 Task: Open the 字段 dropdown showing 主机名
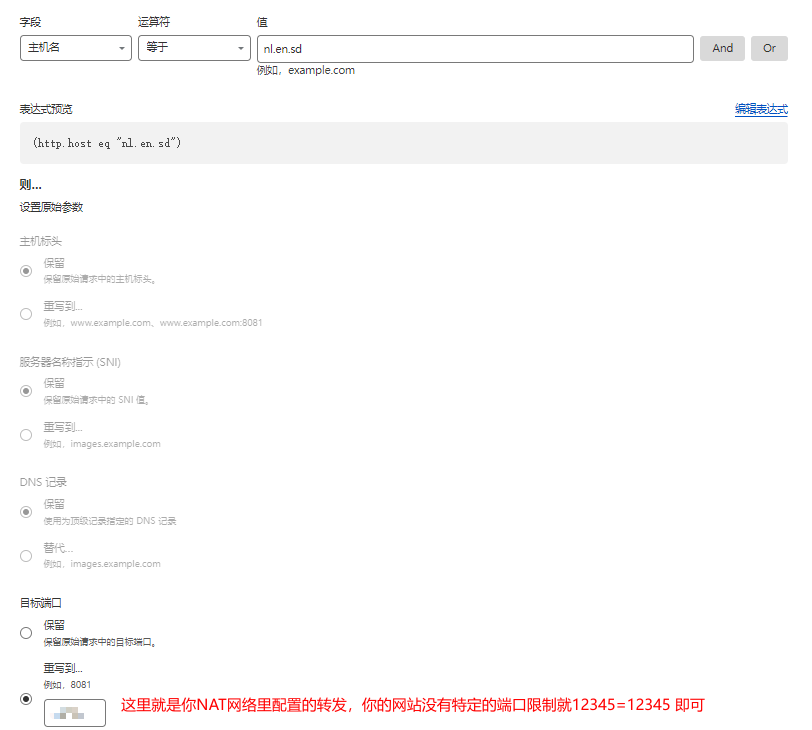click(76, 48)
